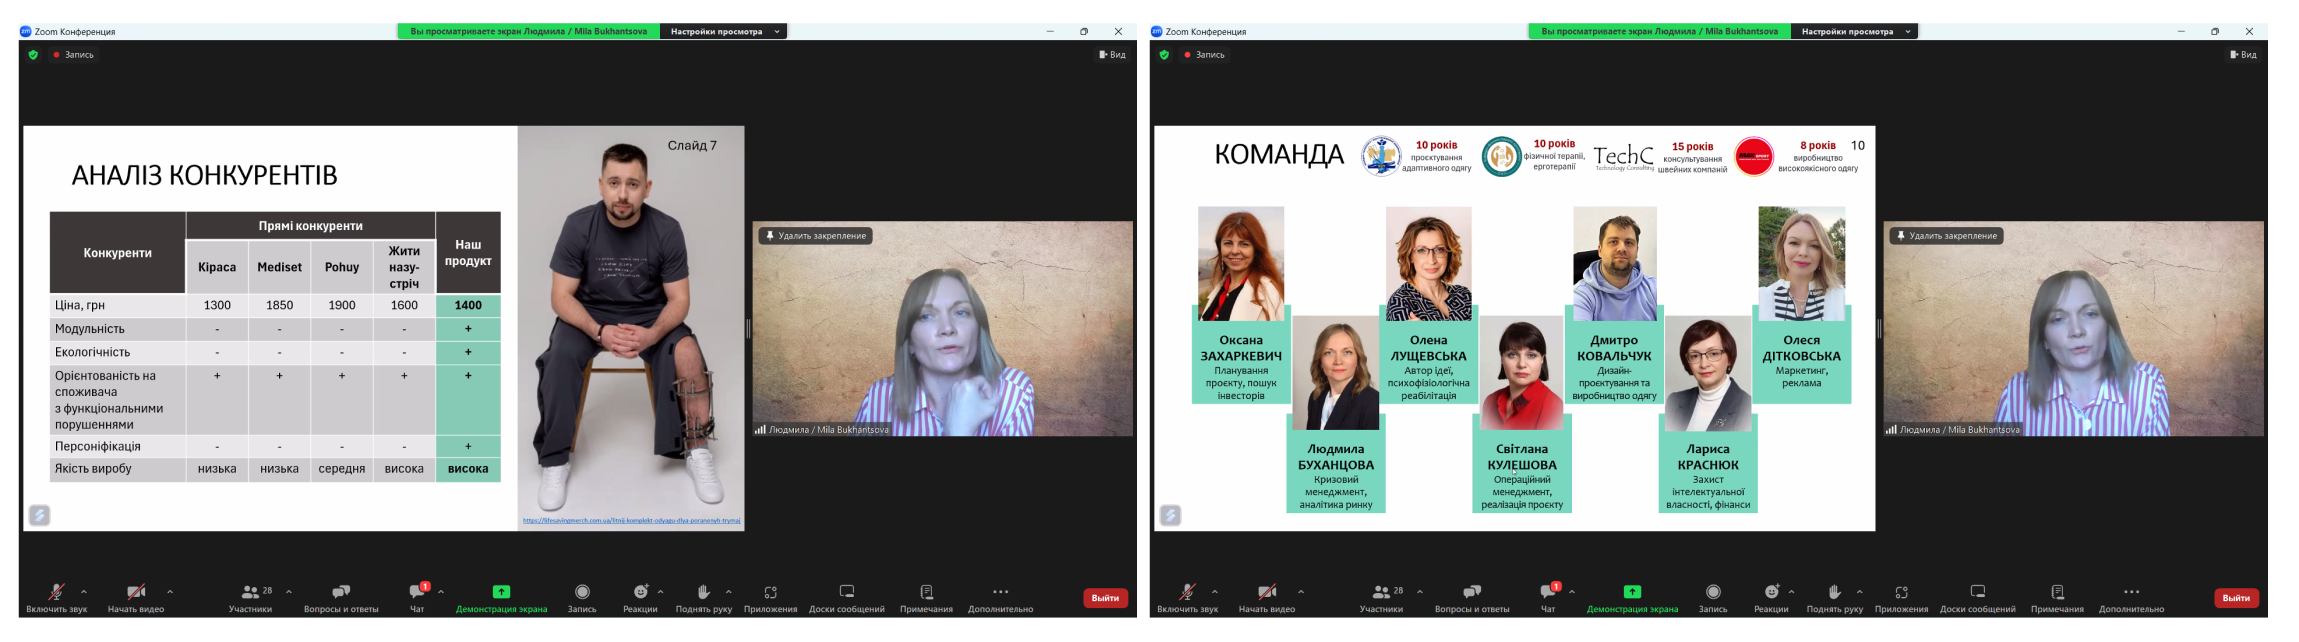The width and height of the screenshot is (2299, 642).
Task: Open Участники panel in the left Zoom window
Action: click(x=250, y=596)
